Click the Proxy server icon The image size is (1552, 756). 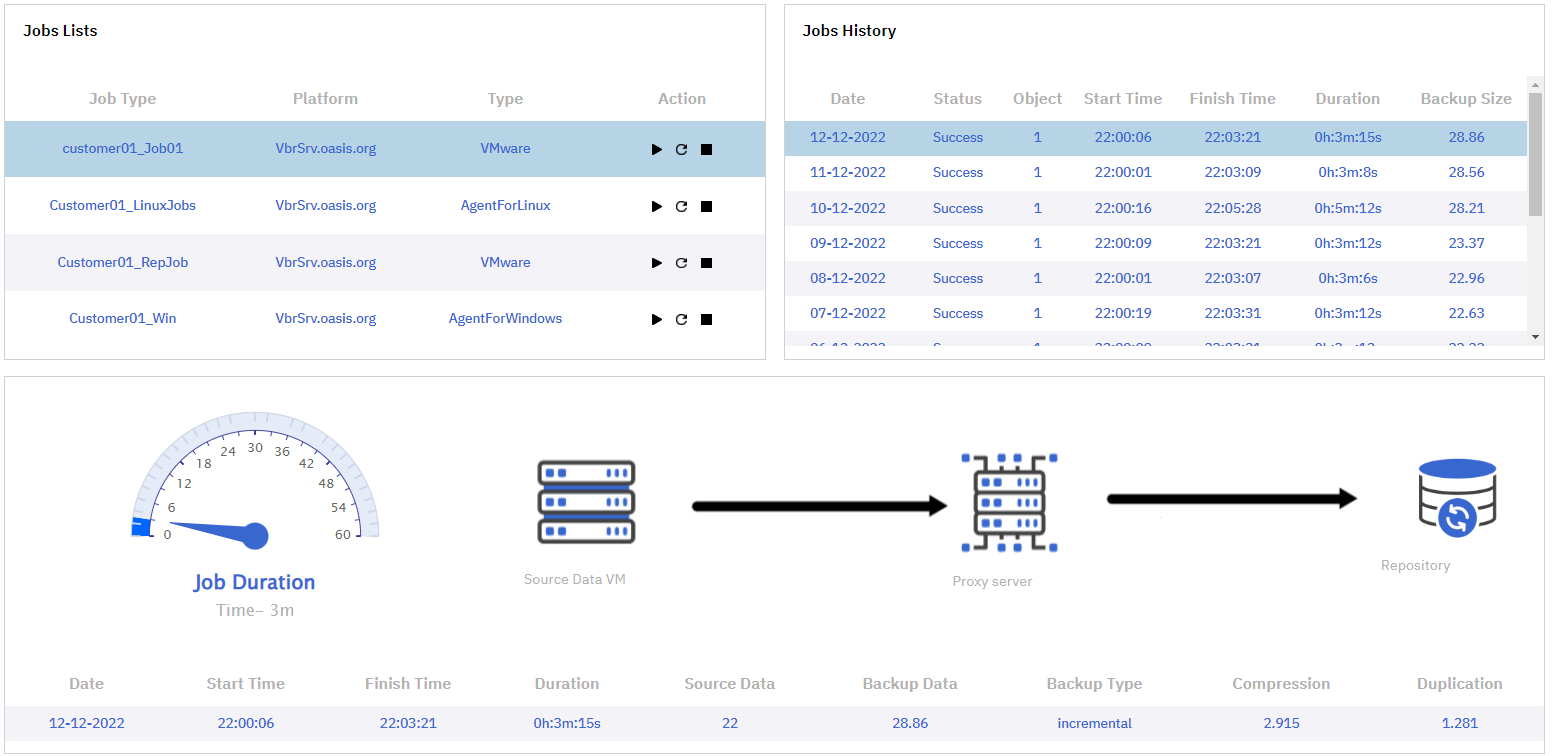(x=1009, y=503)
